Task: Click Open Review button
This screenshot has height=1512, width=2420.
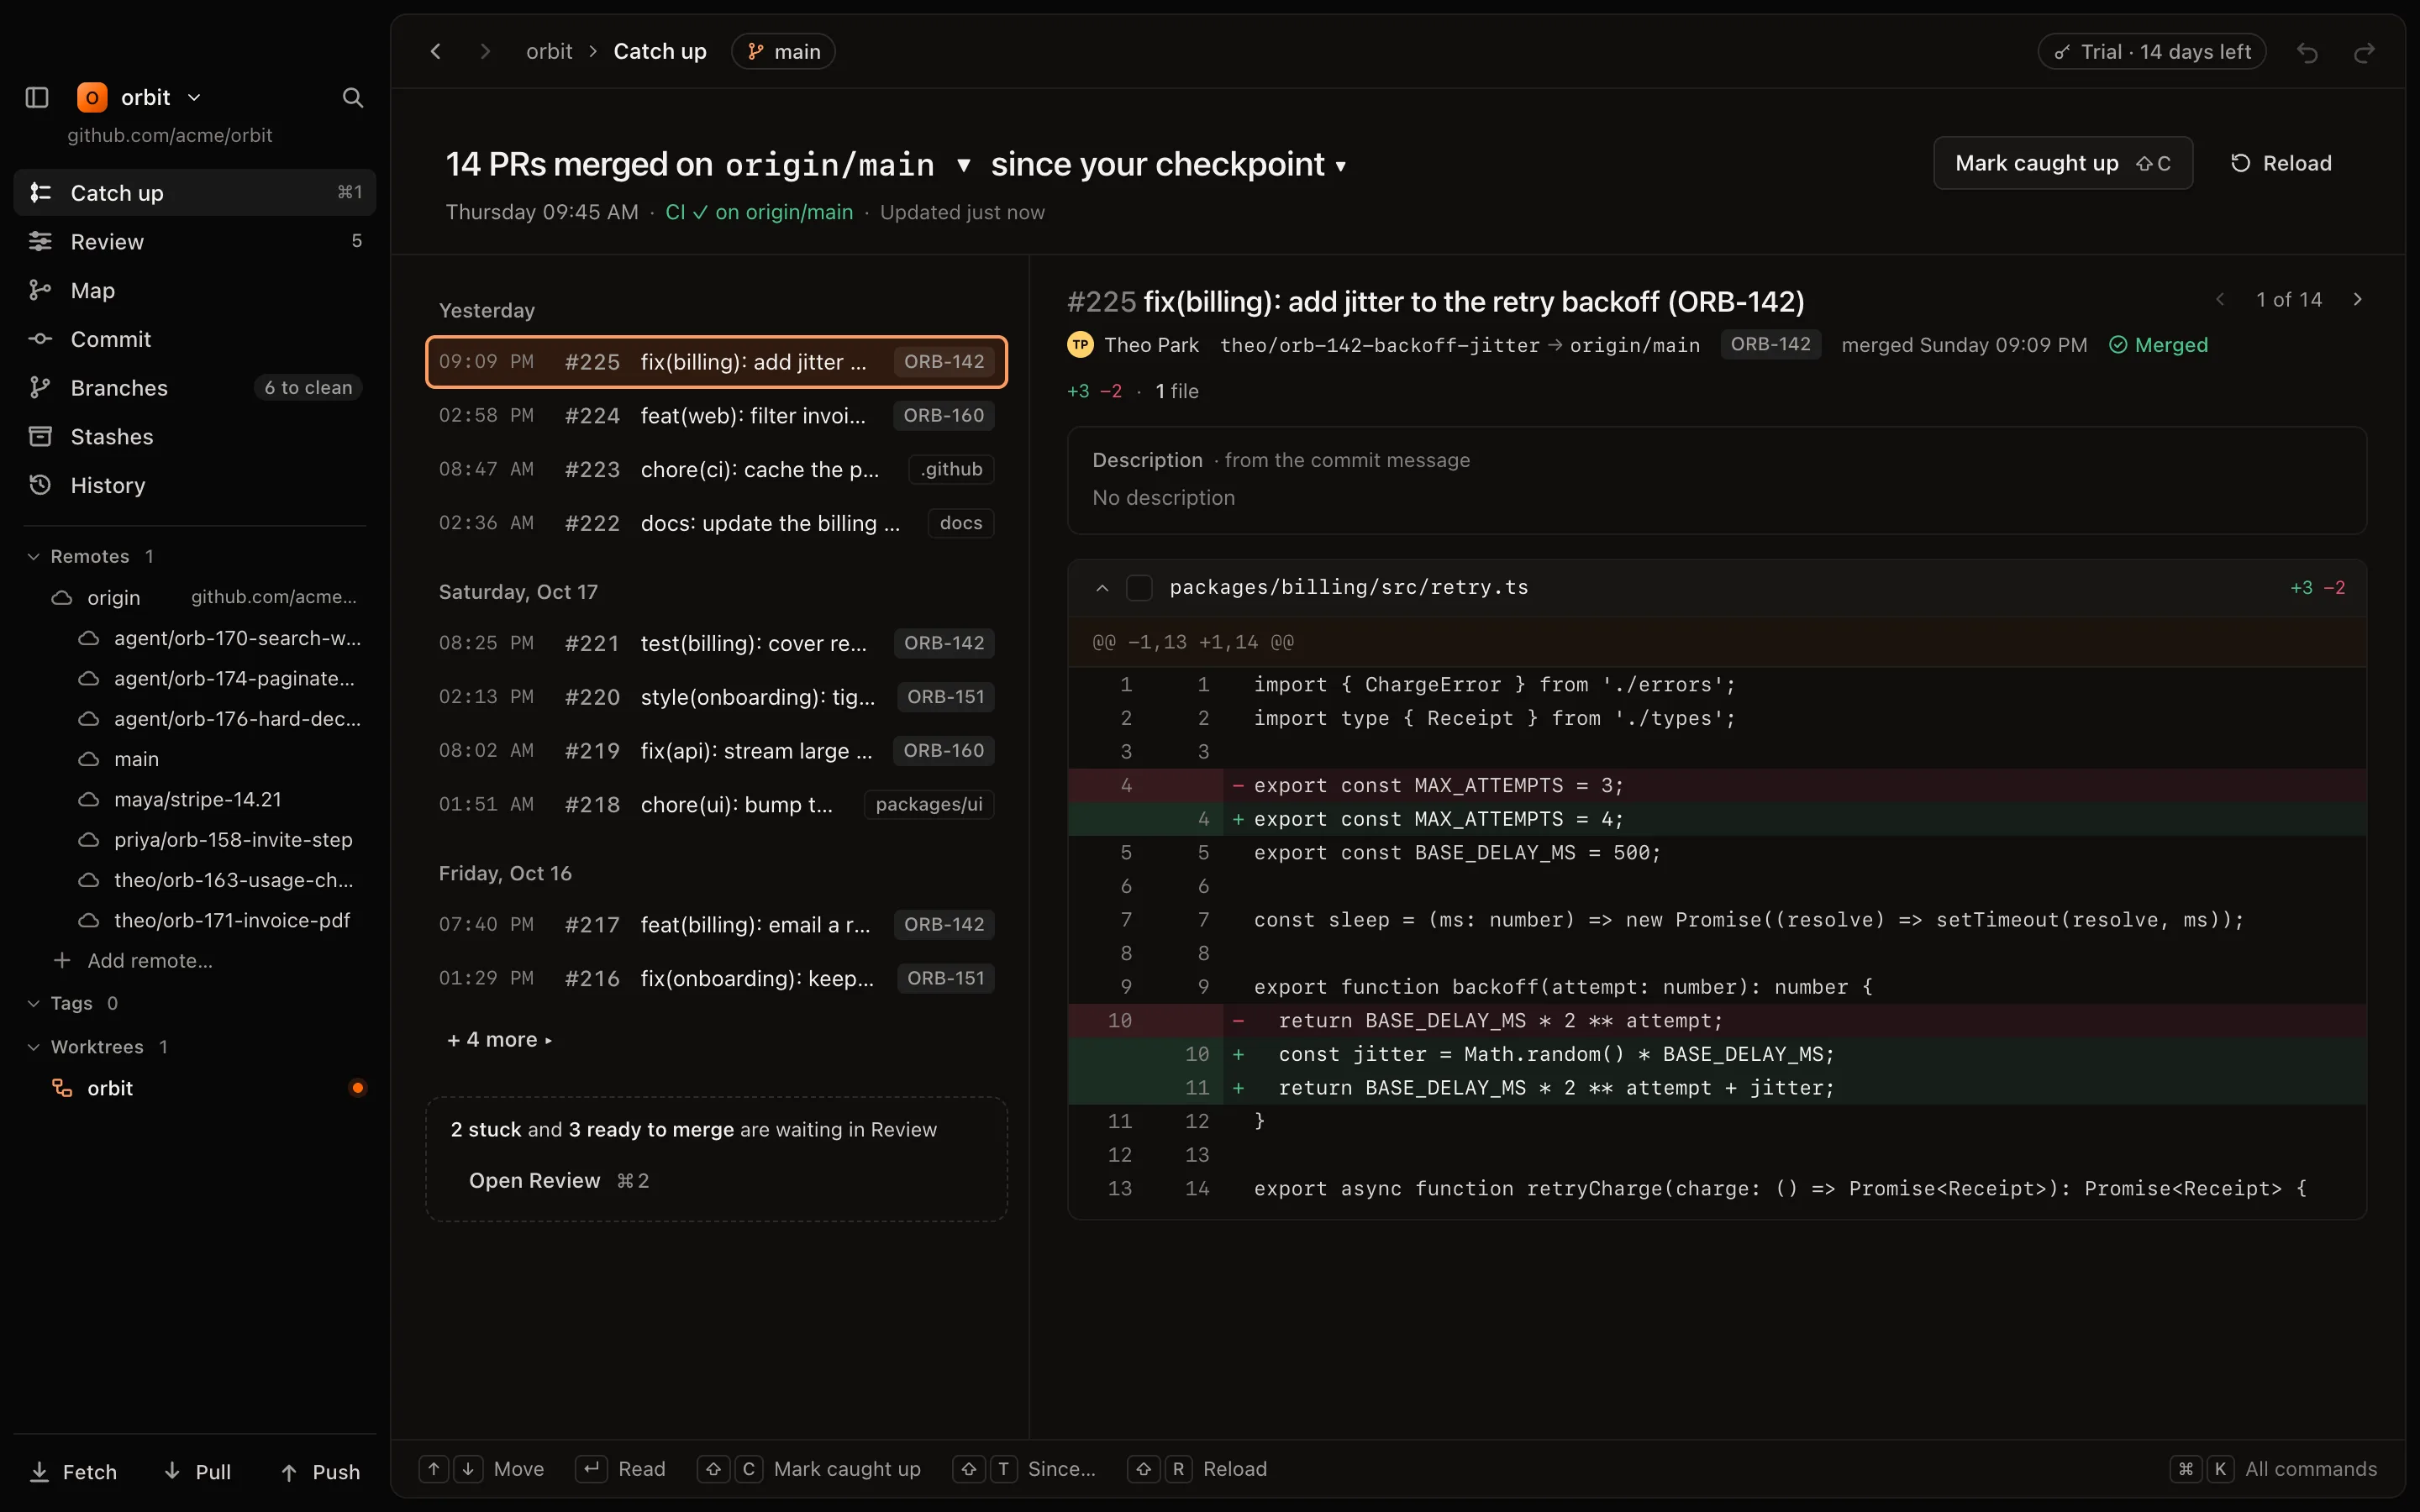Action: click(x=558, y=1181)
